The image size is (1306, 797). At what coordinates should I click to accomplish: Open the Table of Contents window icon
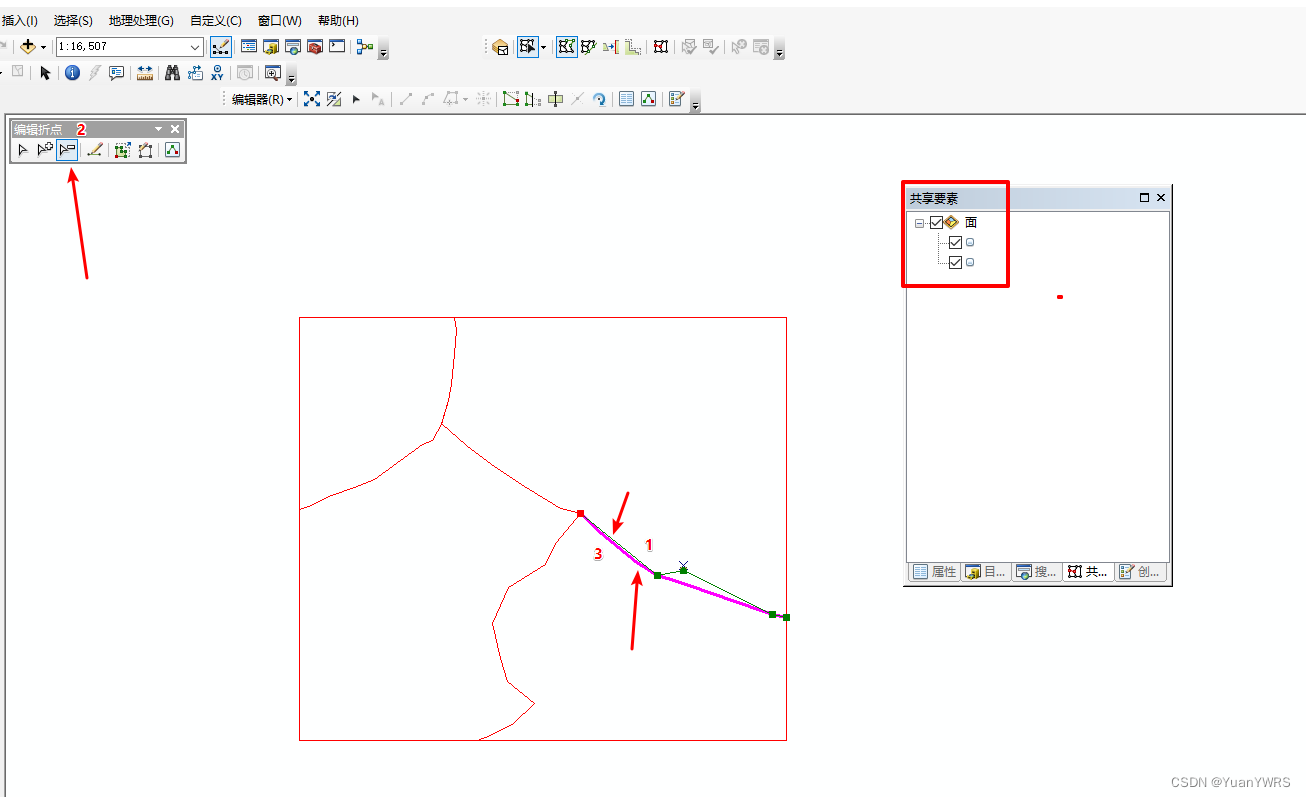pyautogui.click(x=249, y=47)
